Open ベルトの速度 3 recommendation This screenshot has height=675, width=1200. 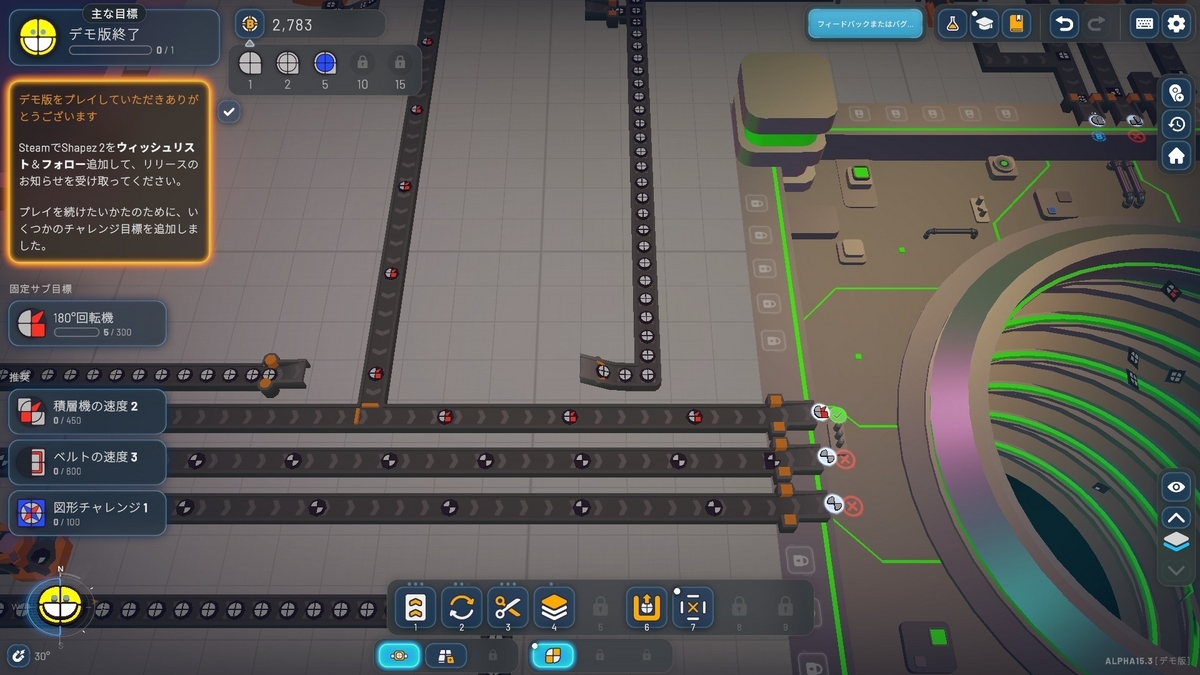[x=88, y=462]
